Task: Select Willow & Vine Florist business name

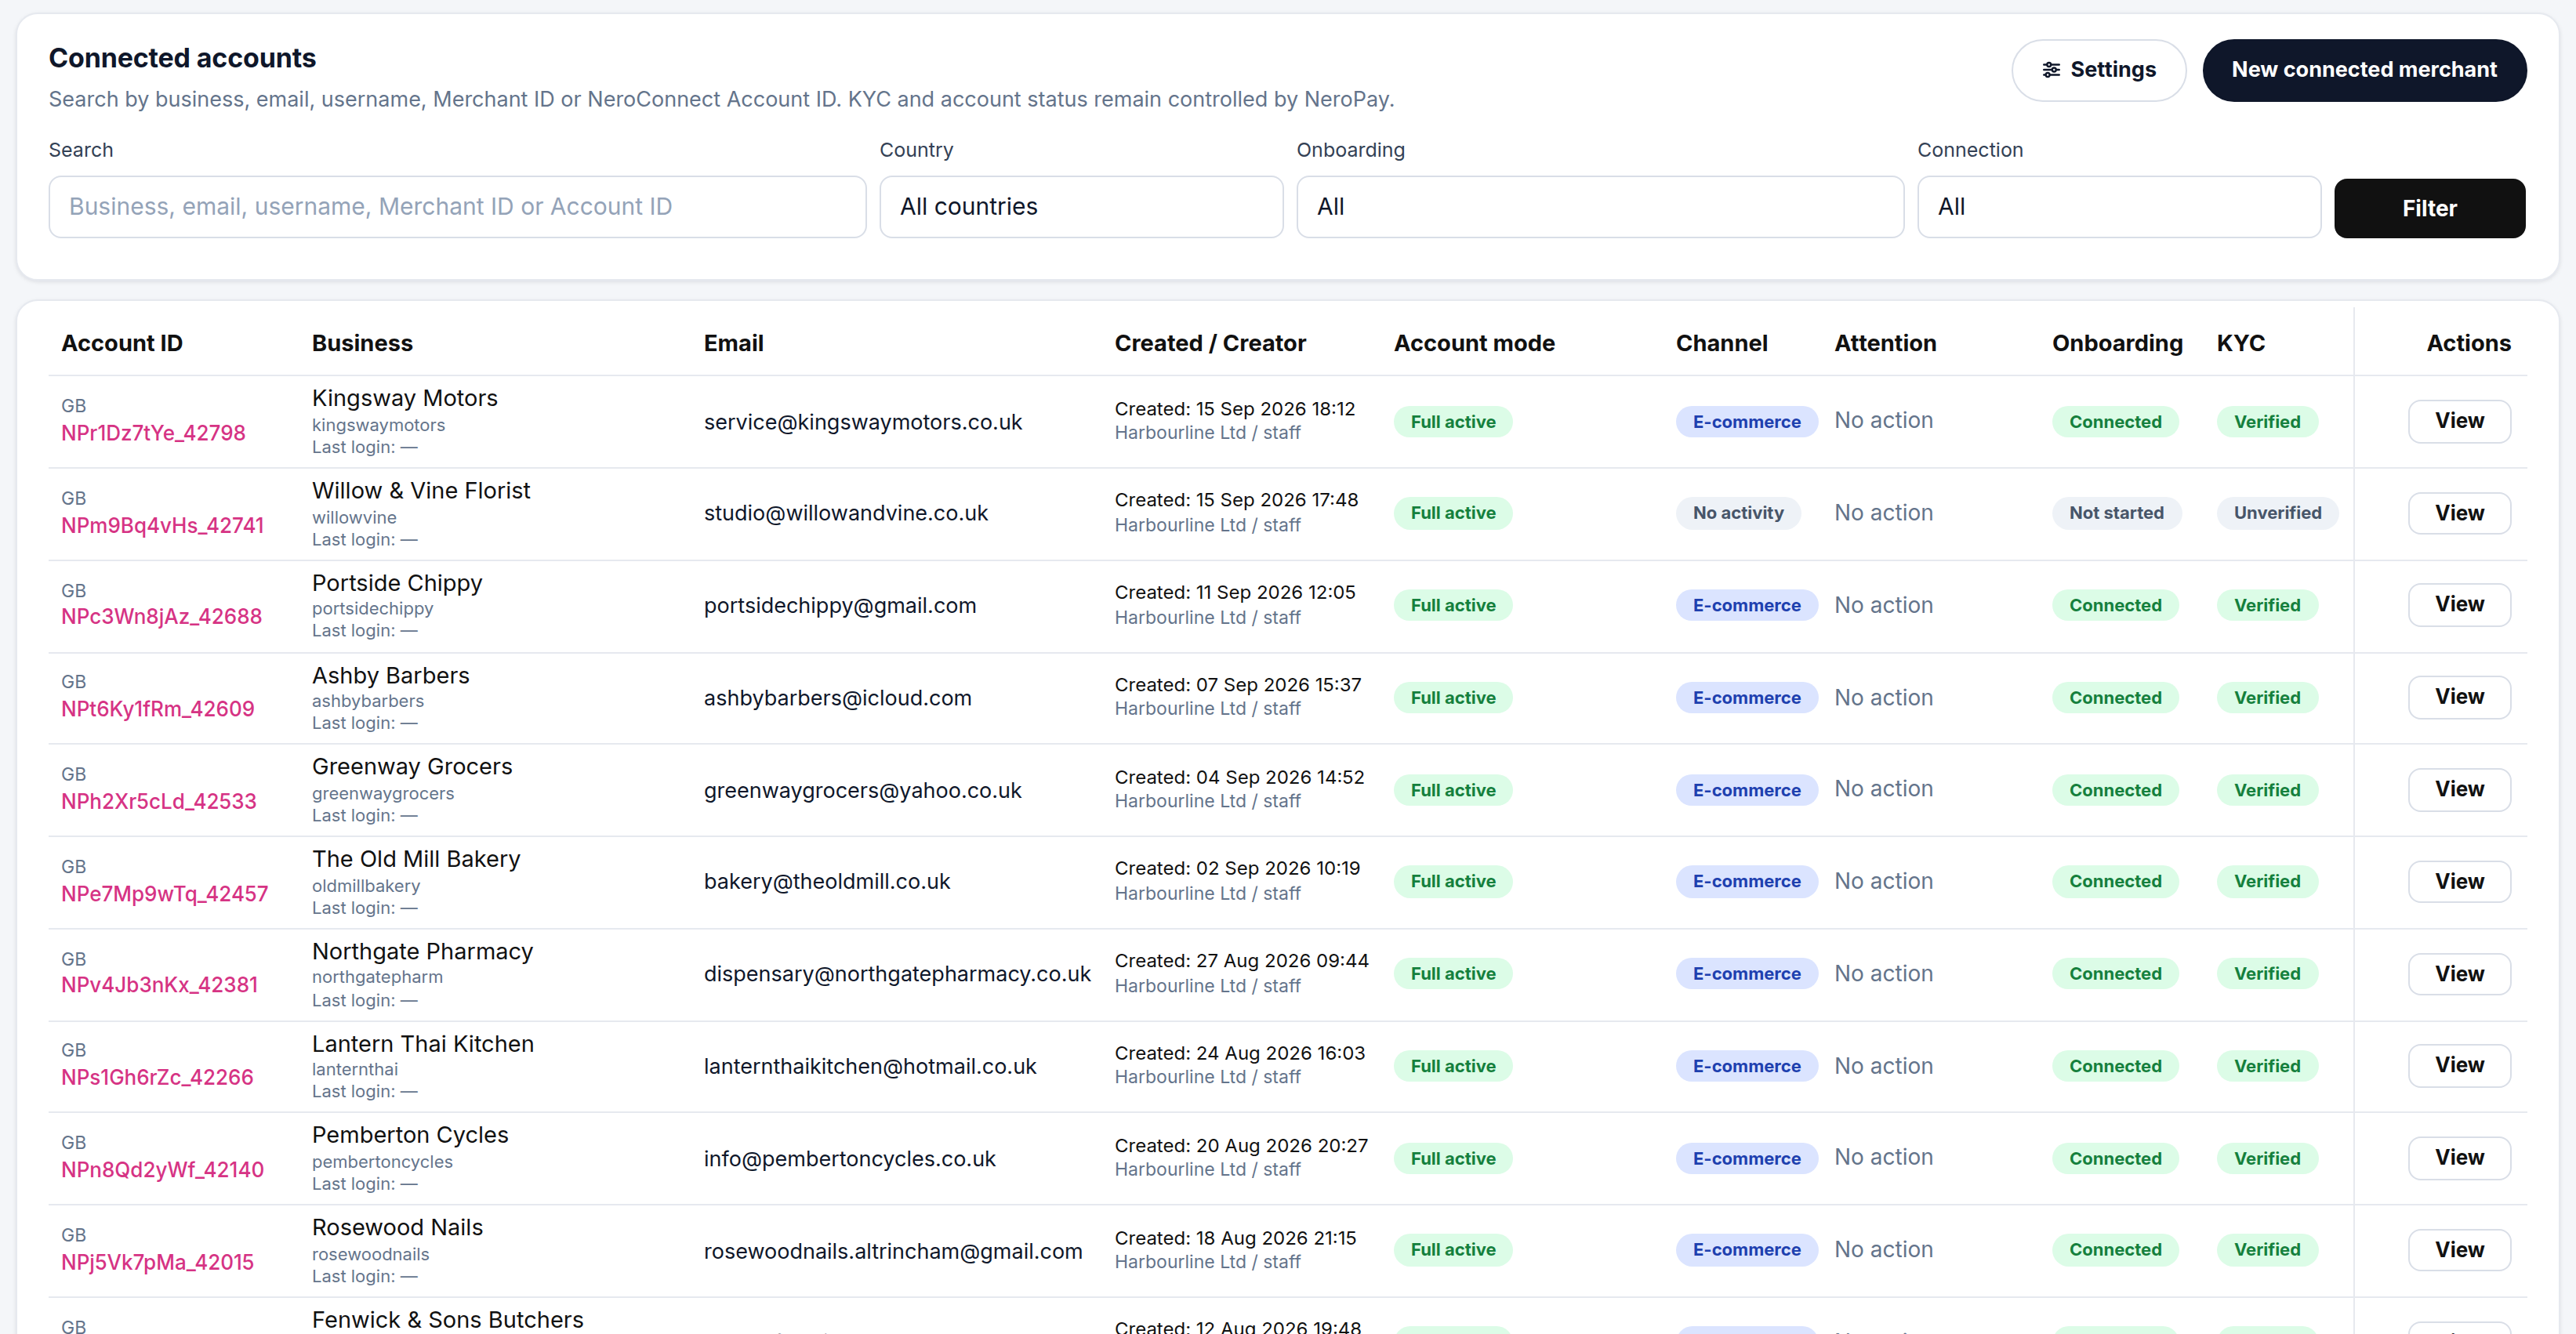Action: [421, 491]
